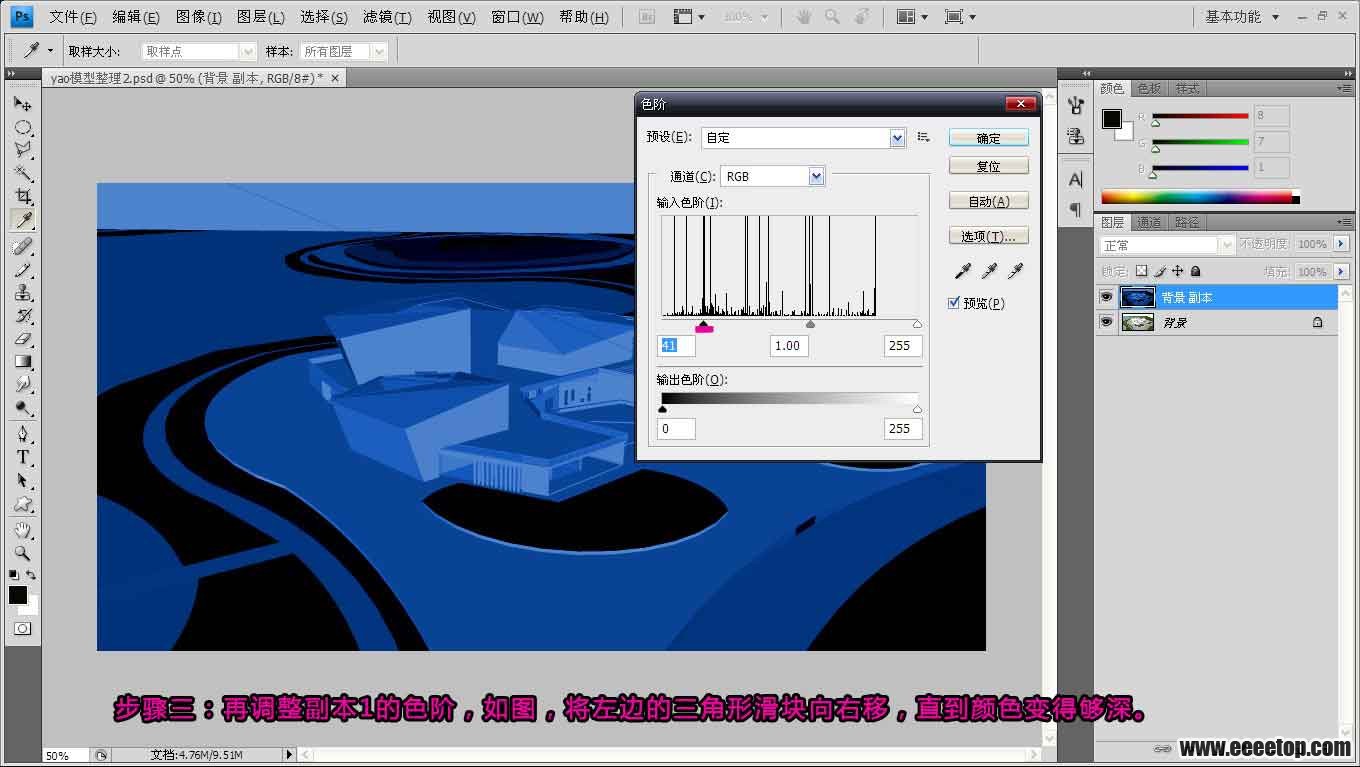Open the layer blend mode 正常 dropdown
The width and height of the screenshot is (1360, 767).
(x=1167, y=245)
